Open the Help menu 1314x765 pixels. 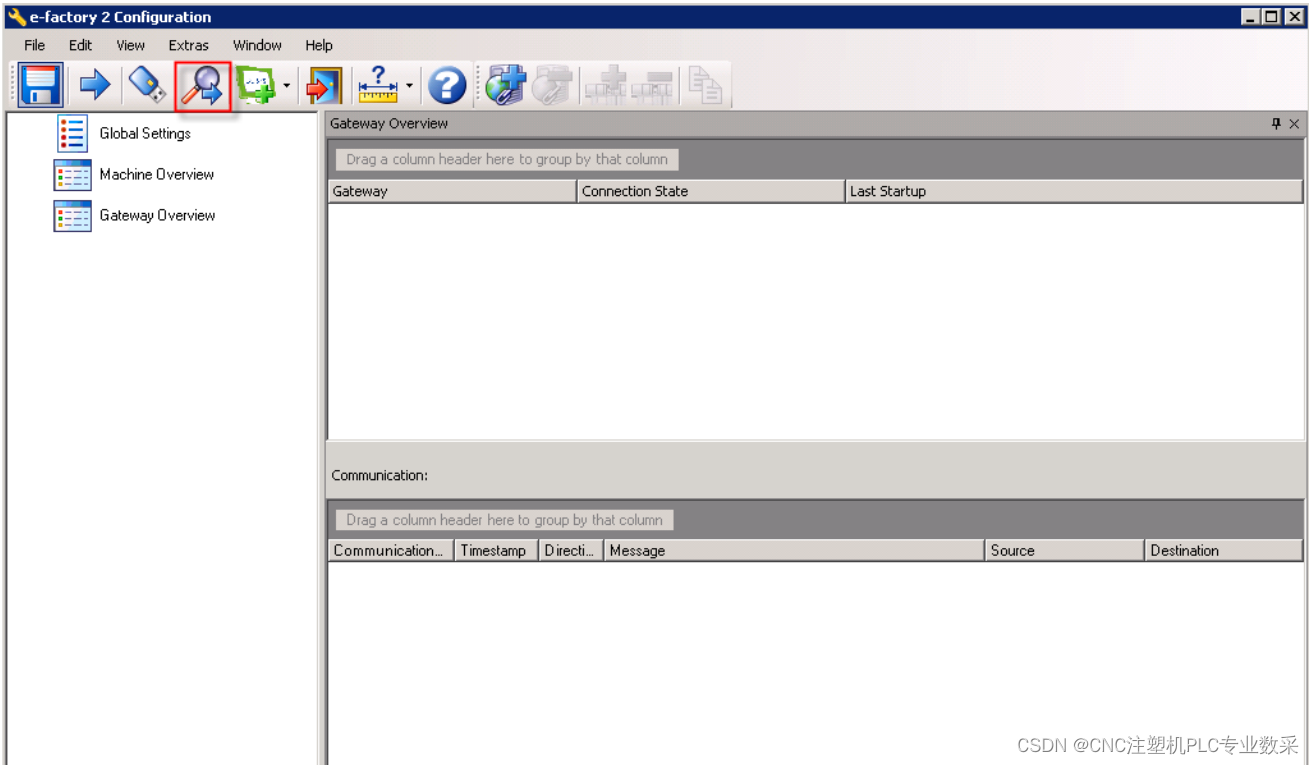coord(319,45)
